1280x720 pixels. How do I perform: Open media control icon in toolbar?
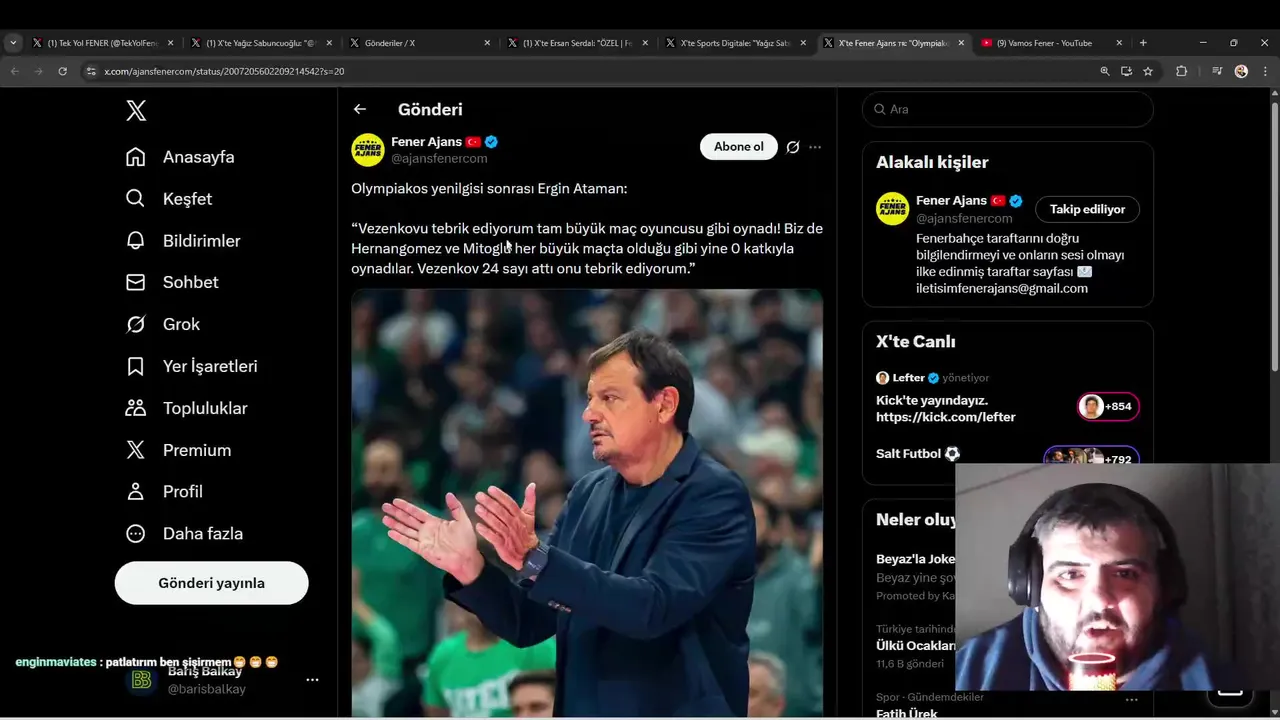click(1217, 71)
